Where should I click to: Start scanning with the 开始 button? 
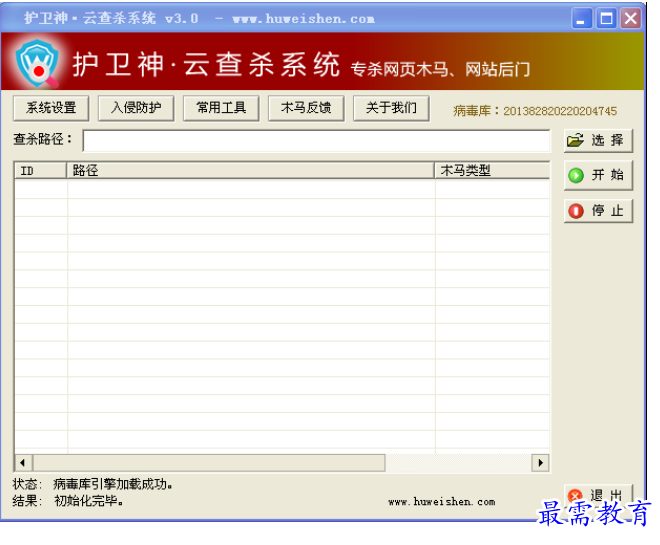598,175
